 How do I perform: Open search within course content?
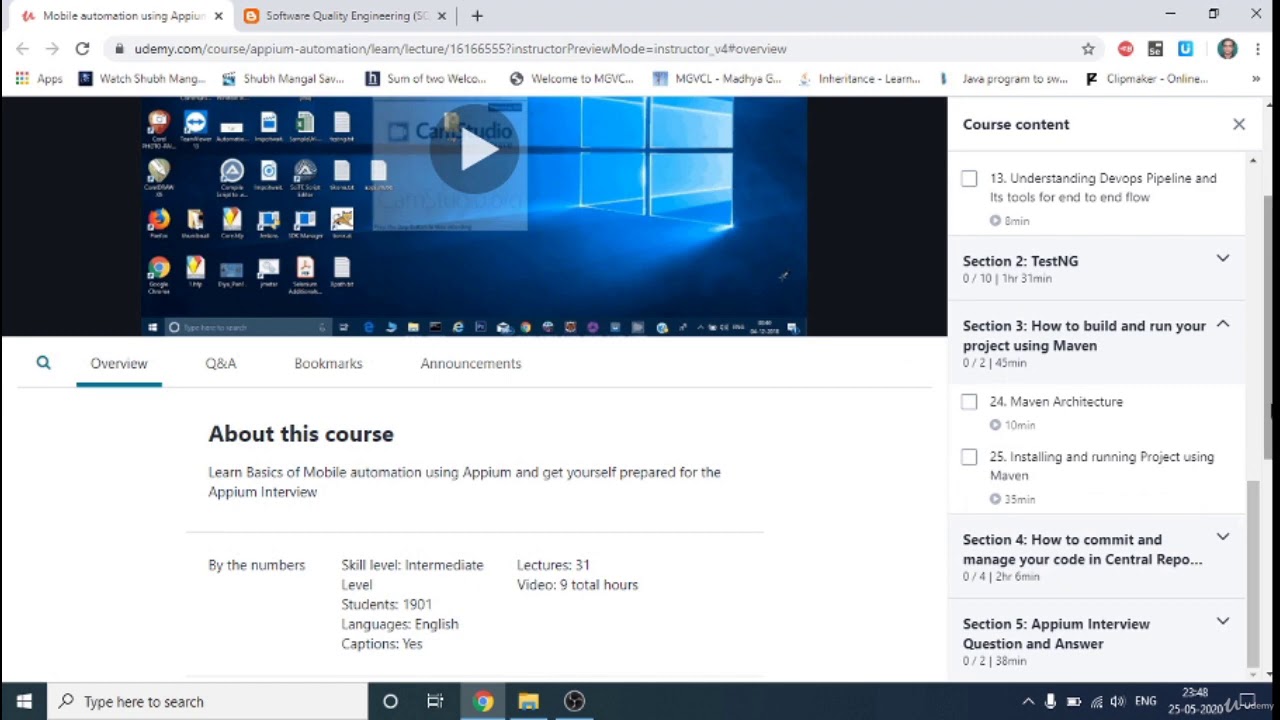click(x=43, y=363)
